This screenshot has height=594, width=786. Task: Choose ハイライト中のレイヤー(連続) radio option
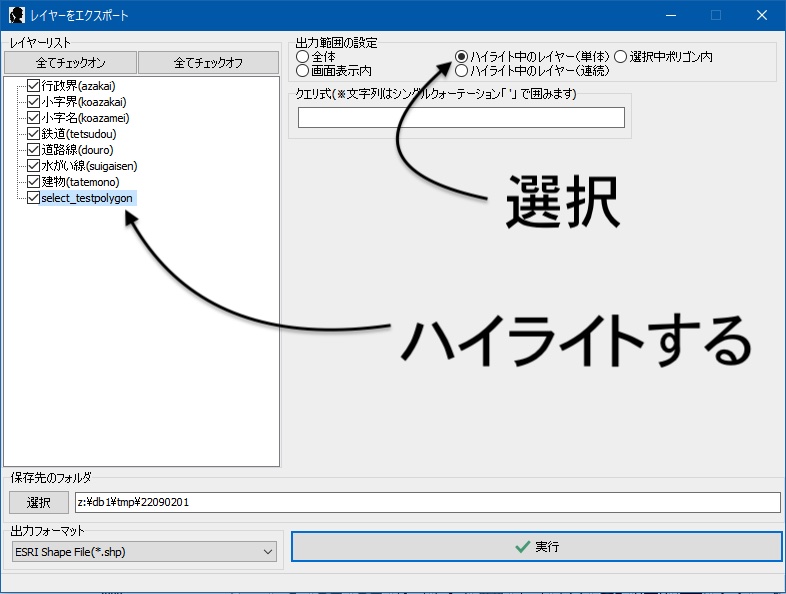pos(462,71)
